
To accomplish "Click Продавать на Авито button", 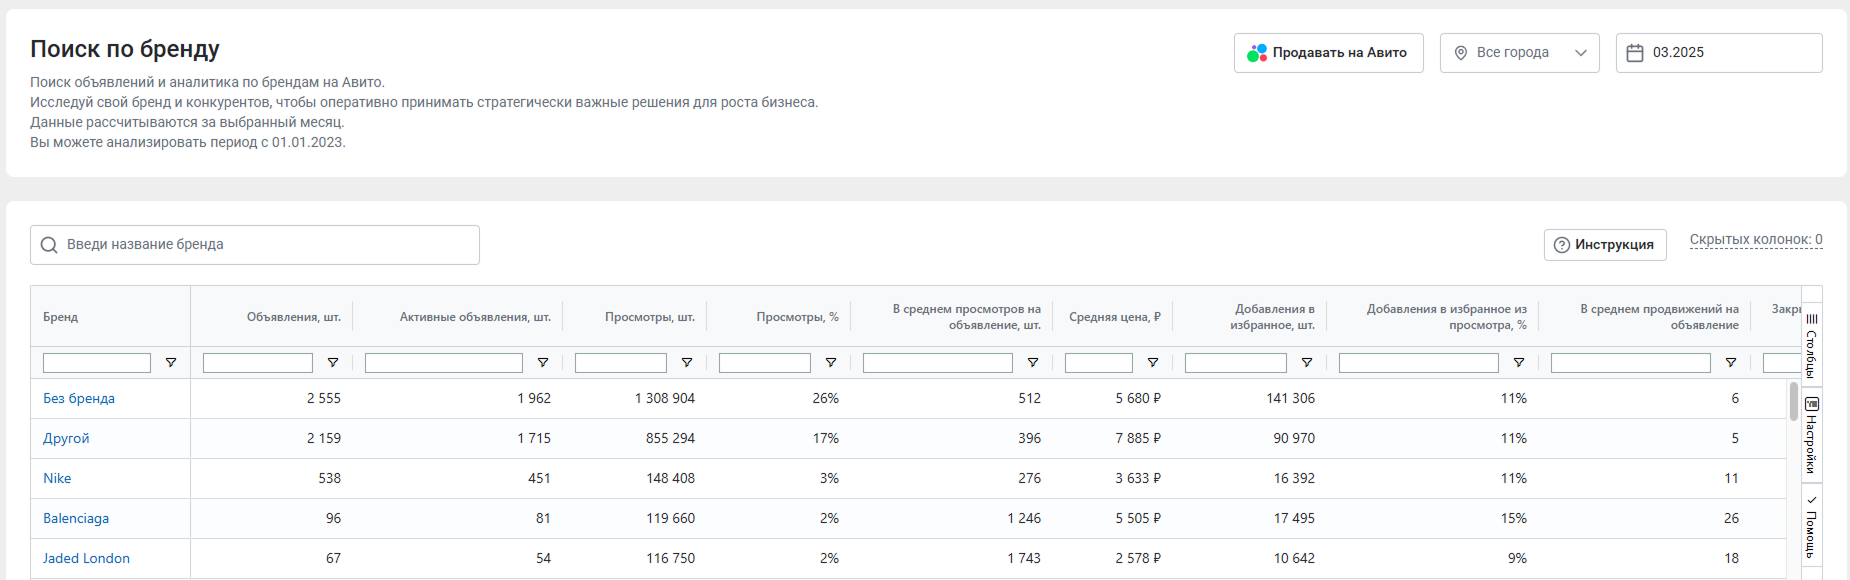I will pos(1329,53).
